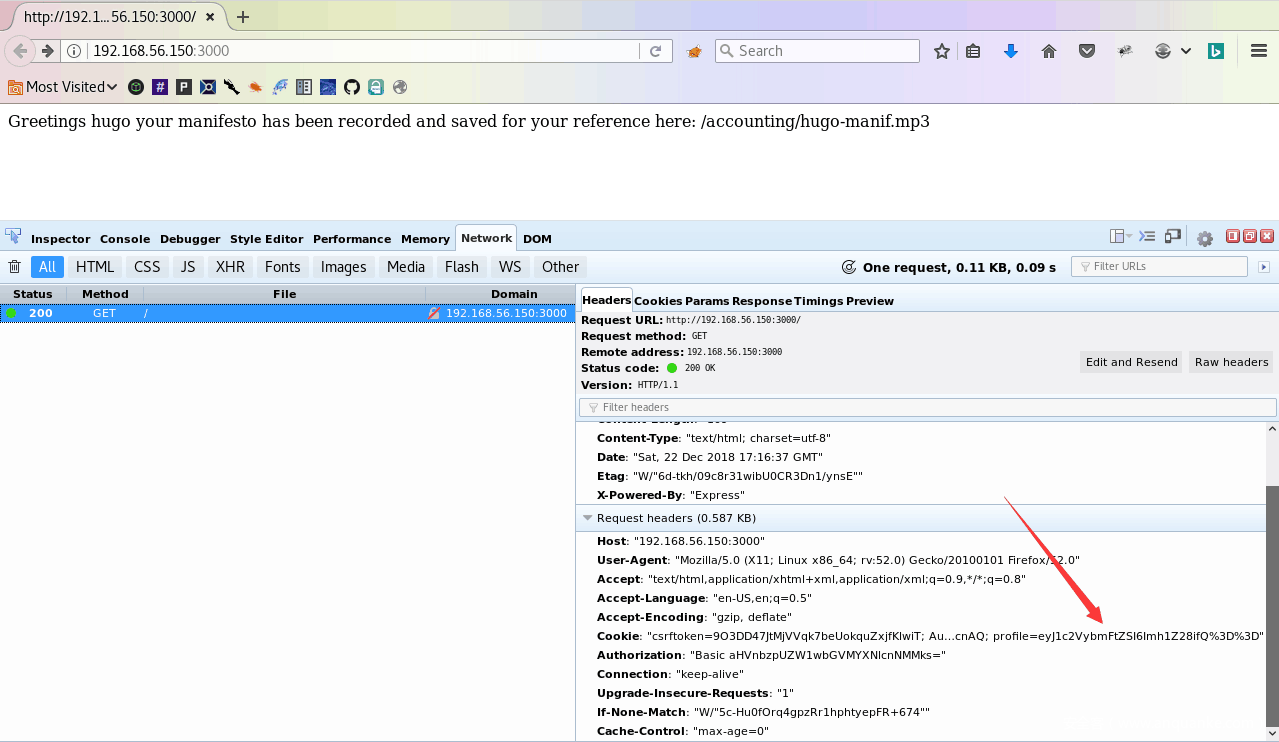Collapse the Request headers section
Image resolution: width=1279 pixels, height=742 pixels.
[588, 518]
